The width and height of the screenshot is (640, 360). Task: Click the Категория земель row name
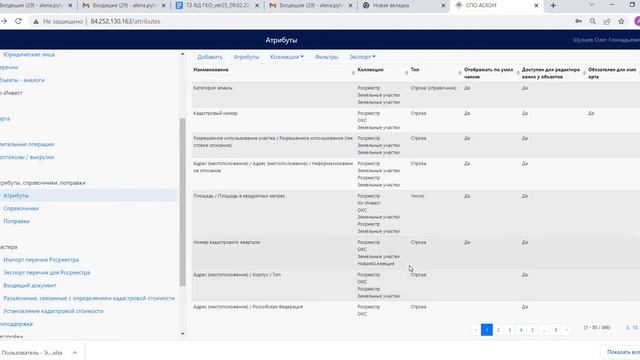pos(213,88)
